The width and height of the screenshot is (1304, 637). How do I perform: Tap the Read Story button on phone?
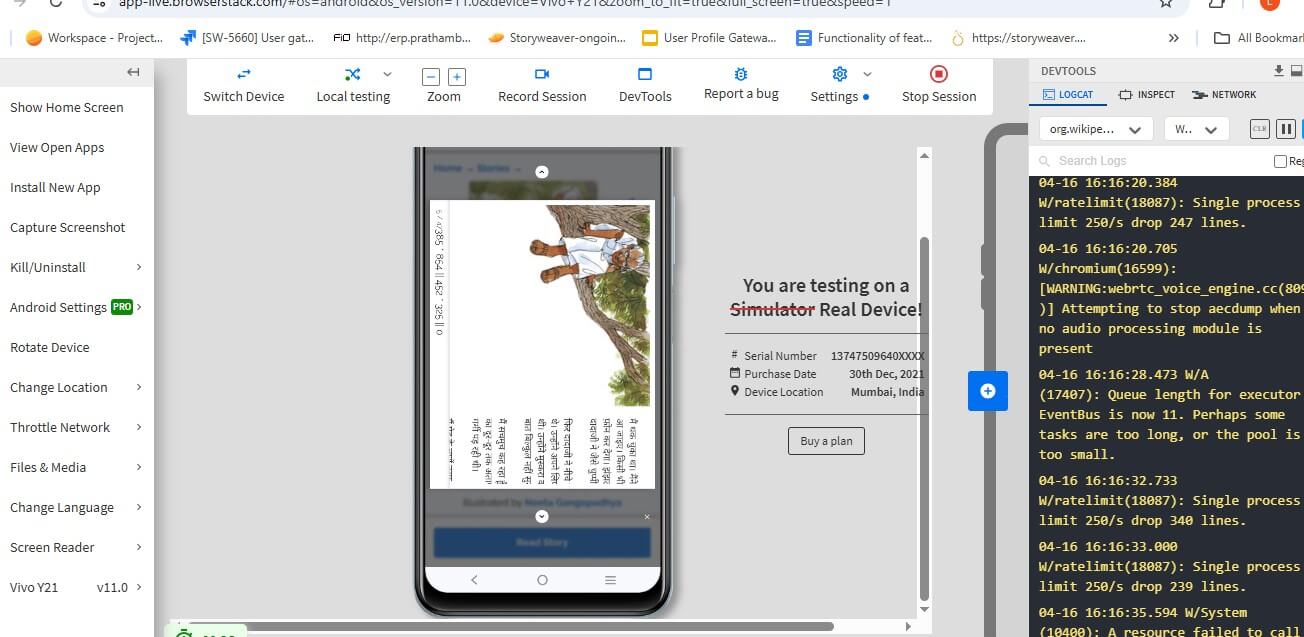542,542
